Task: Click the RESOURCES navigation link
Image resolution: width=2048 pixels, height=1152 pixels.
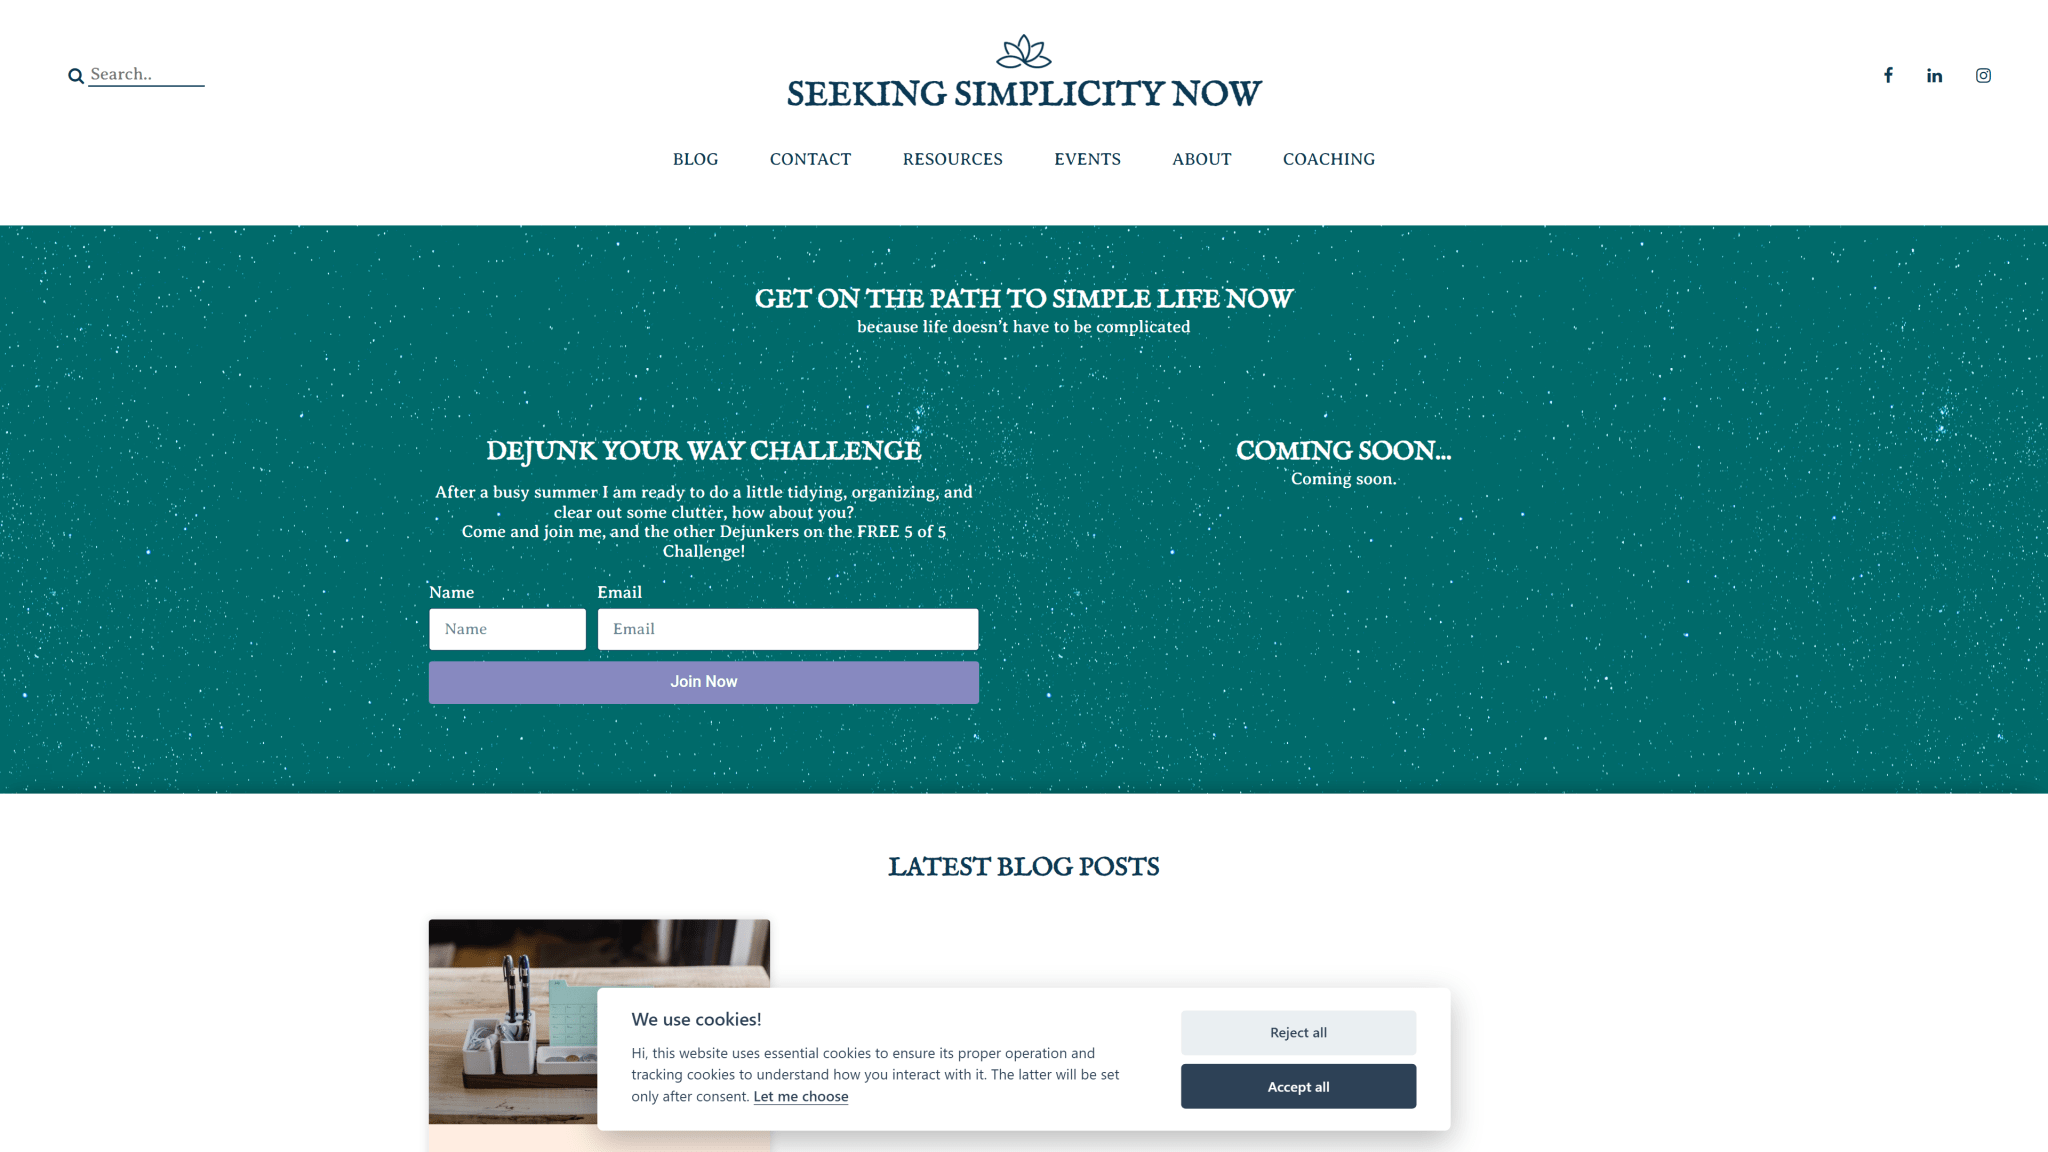Action: (x=952, y=159)
